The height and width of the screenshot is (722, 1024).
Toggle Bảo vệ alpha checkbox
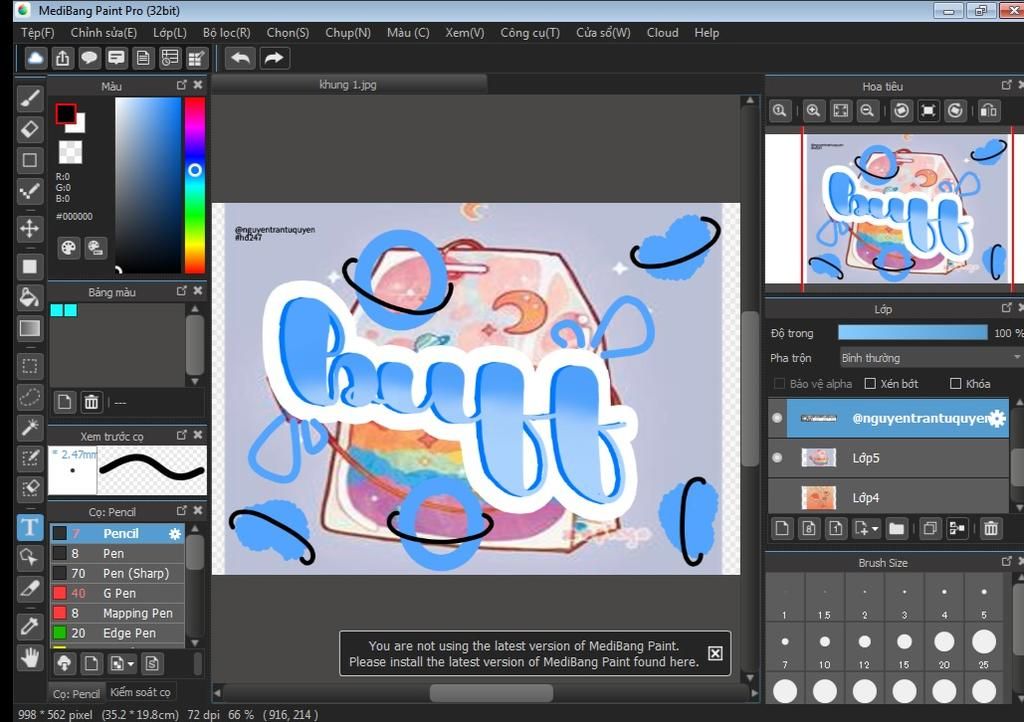pyautogui.click(x=778, y=384)
